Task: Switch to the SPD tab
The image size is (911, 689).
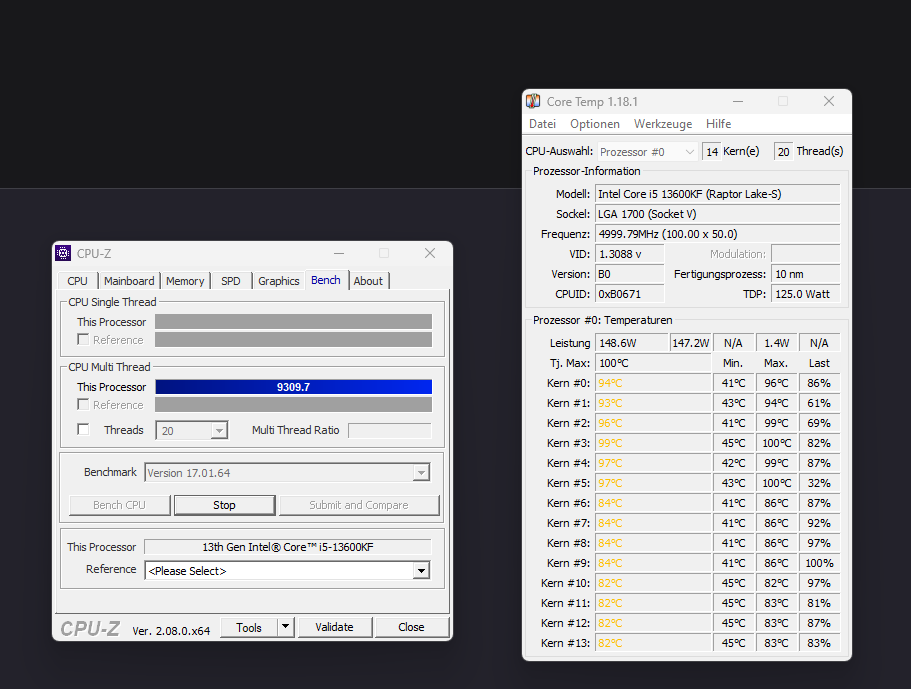Action: click(x=231, y=281)
